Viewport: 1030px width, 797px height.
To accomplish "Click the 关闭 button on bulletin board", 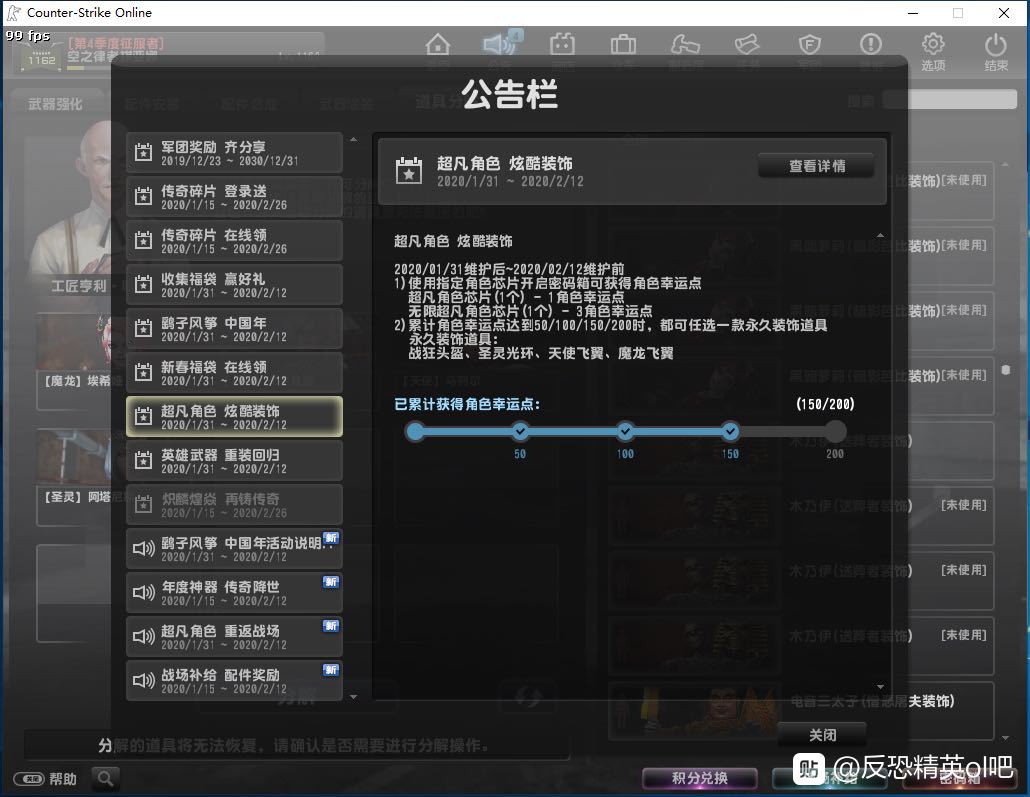I will click(x=822, y=735).
